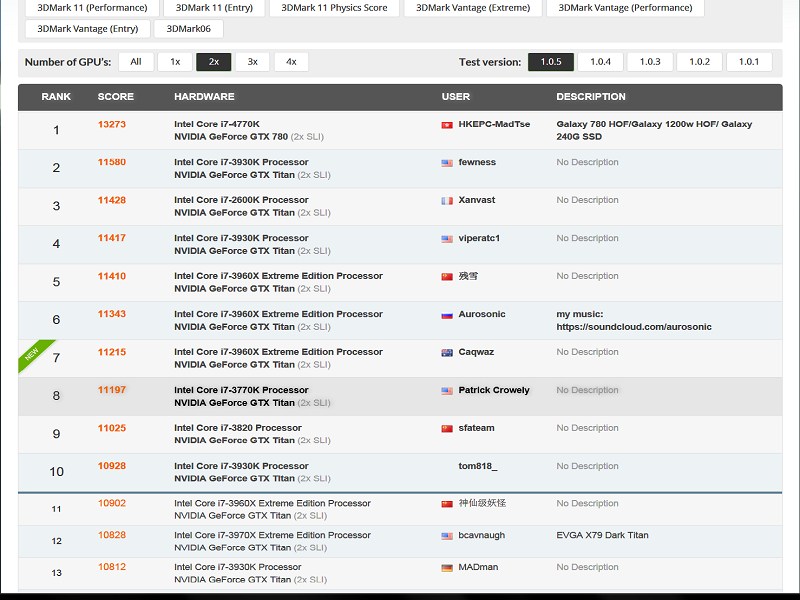Click the SCORE column header
The width and height of the screenshot is (800, 600).
click(x=116, y=96)
